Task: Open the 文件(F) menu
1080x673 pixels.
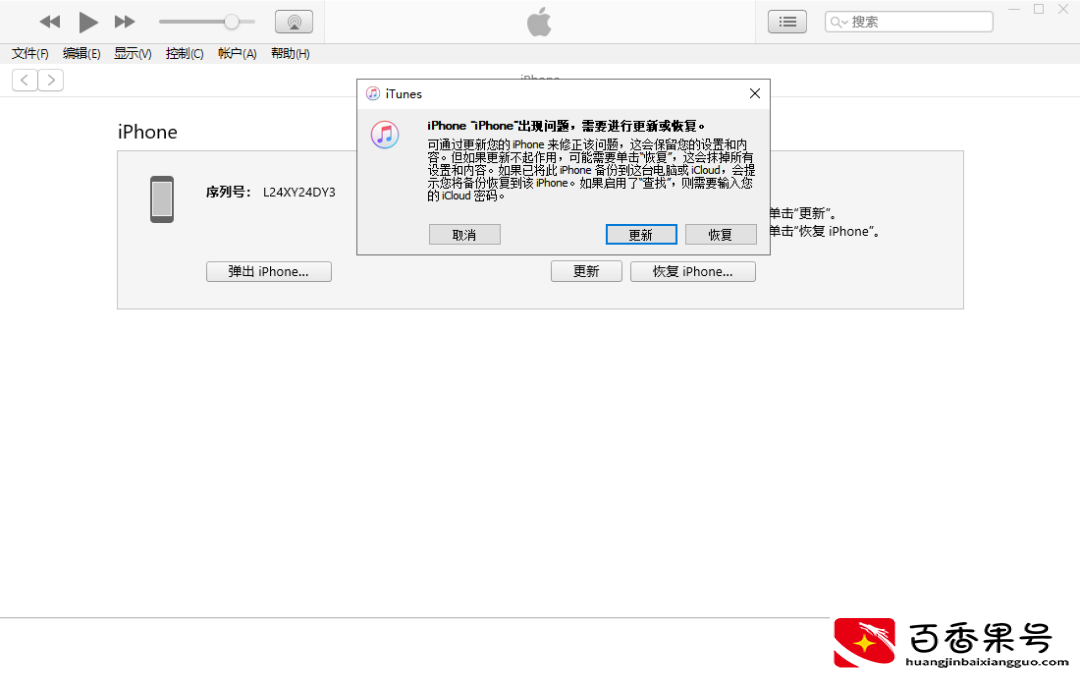Action: 30,54
